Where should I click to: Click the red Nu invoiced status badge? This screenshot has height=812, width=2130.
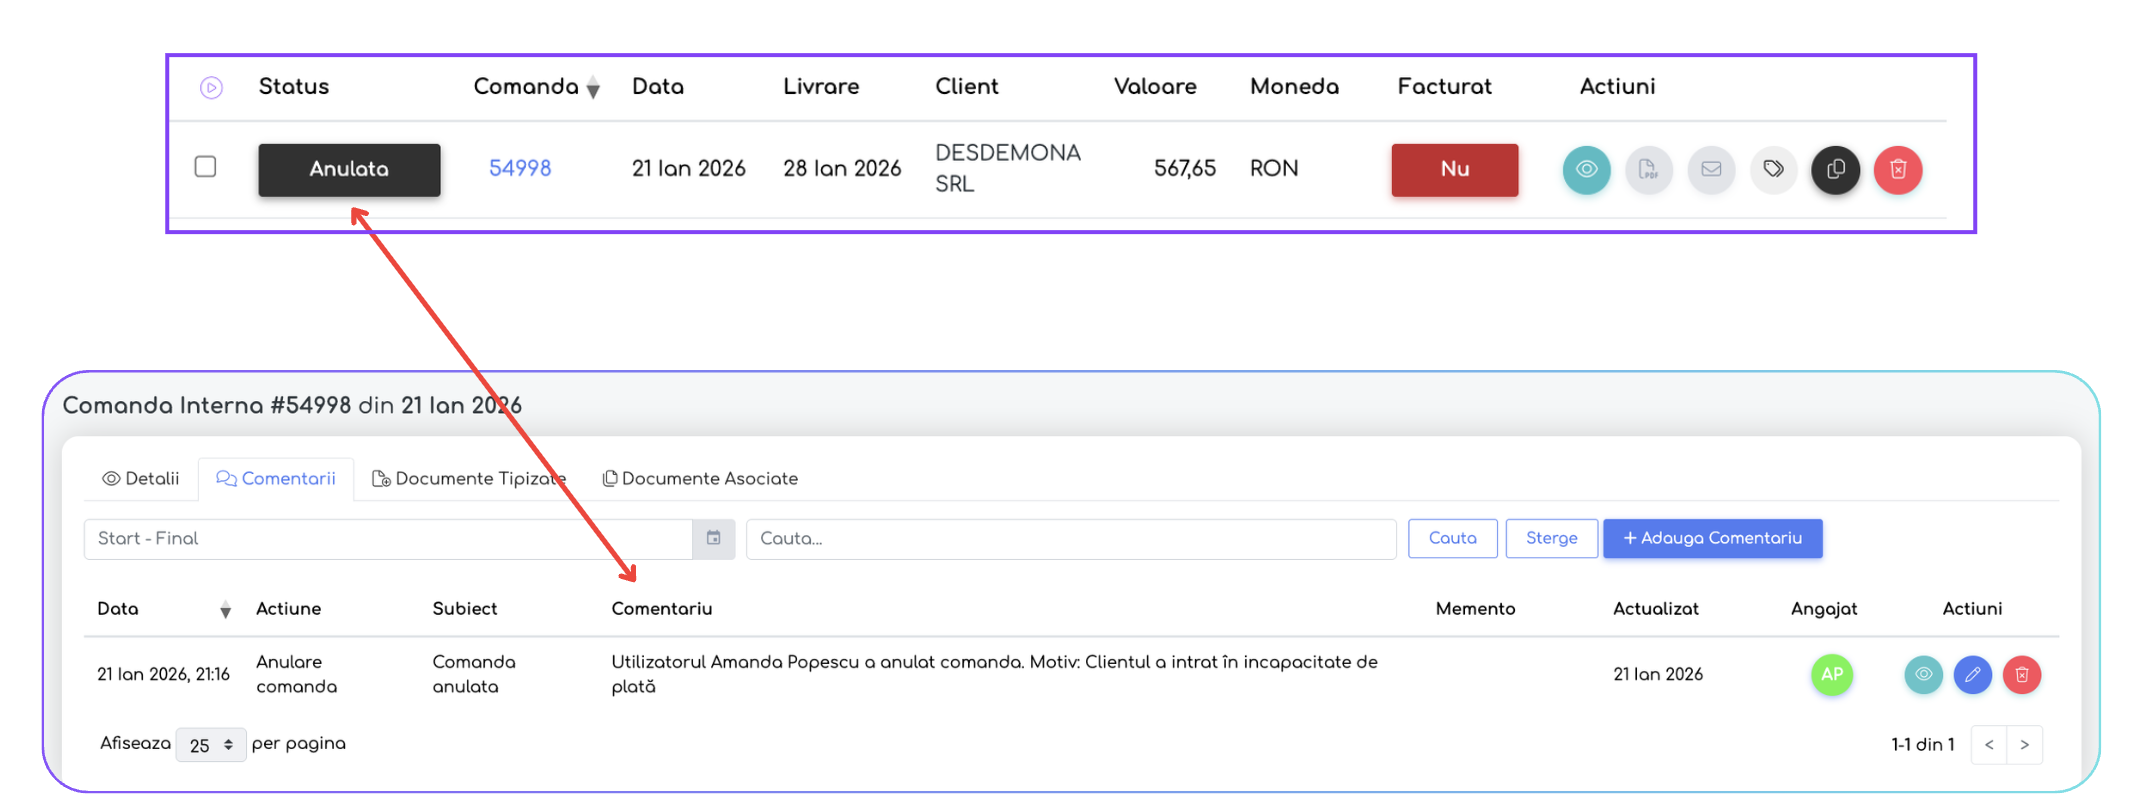pos(1454,169)
